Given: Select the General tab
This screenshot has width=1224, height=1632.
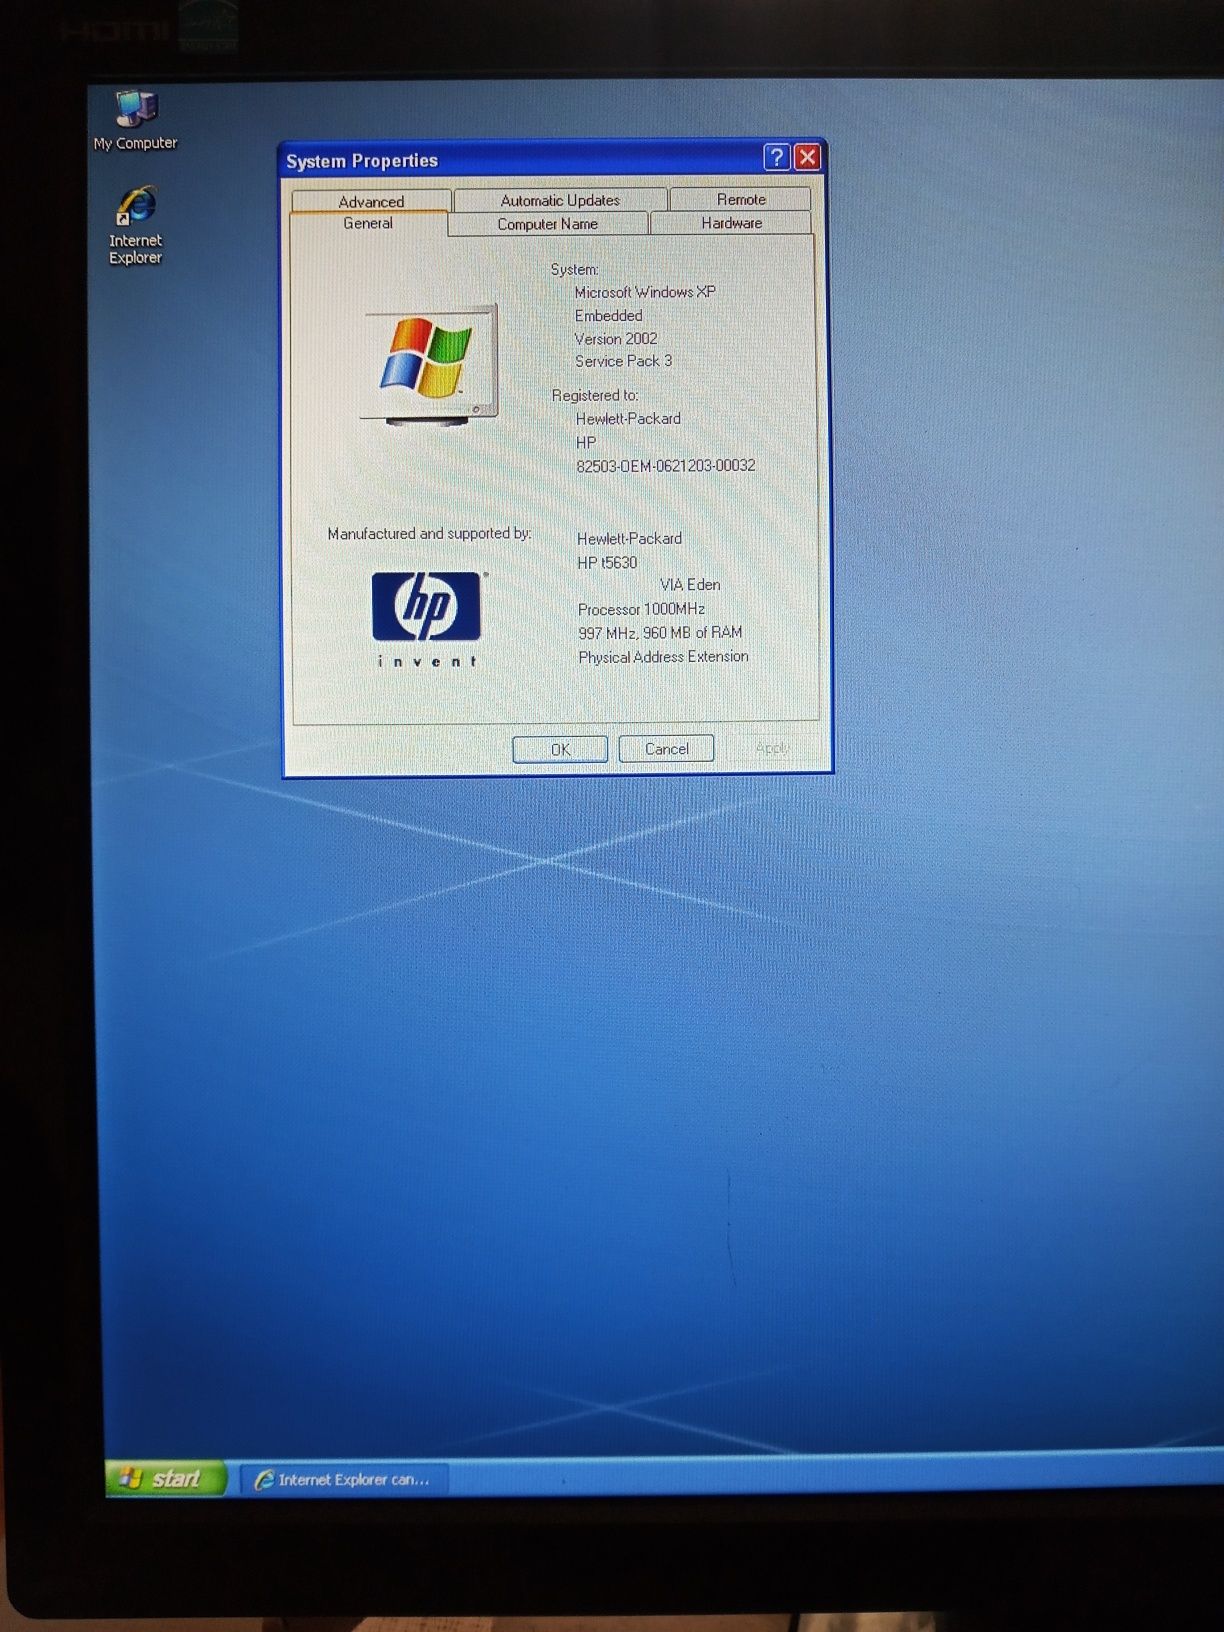Looking at the screenshot, I should pos(368,223).
